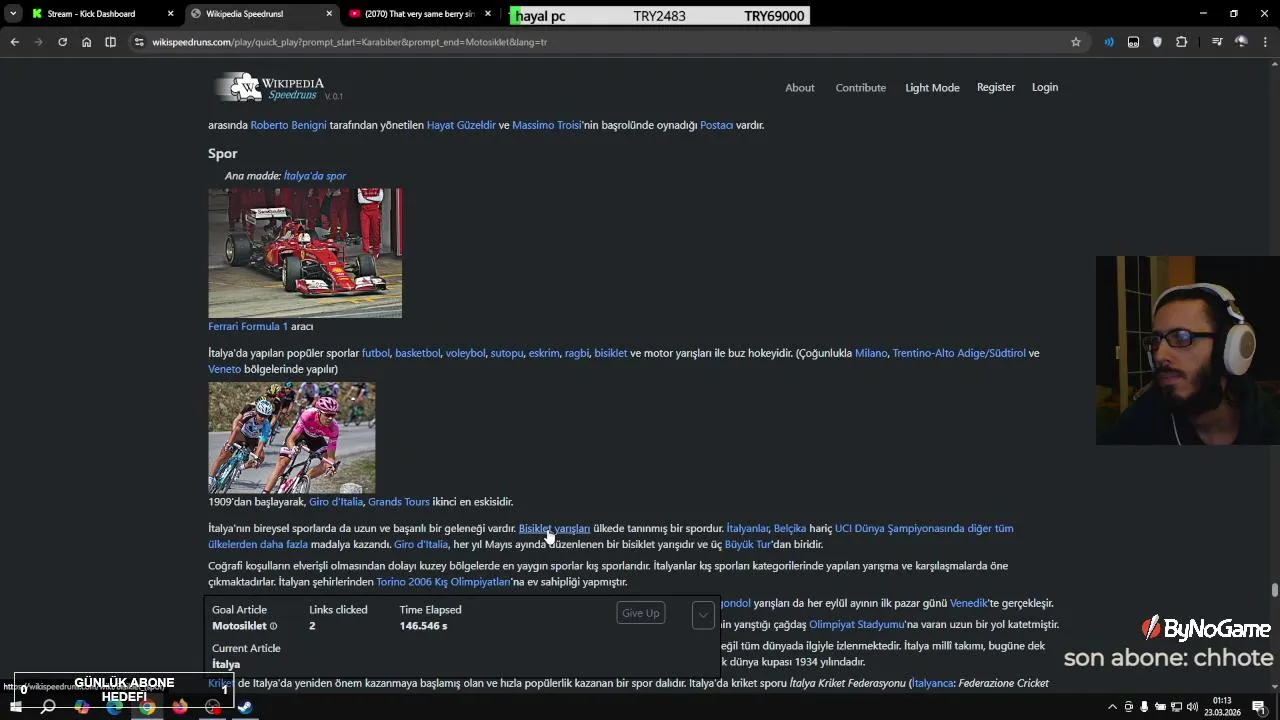Click the page vertical scrollbar thumb
Screen dimensions: 1280x720
point(1274,591)
